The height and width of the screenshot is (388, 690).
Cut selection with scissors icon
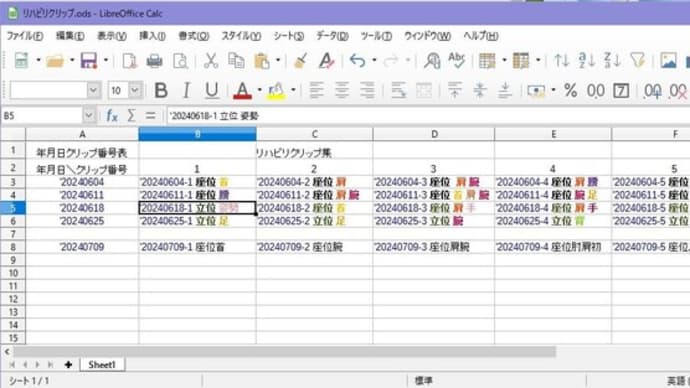211,61
